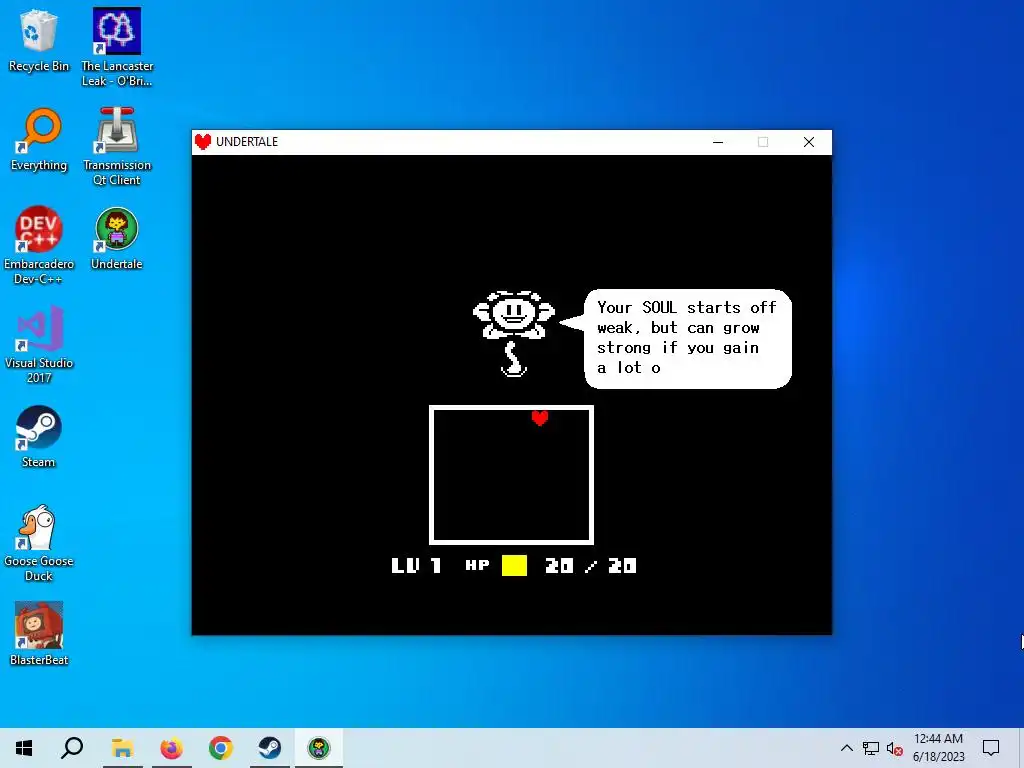Click the 20 / 20 HP value
Viewport: 1024px width, 768px height.
(590, 566)
